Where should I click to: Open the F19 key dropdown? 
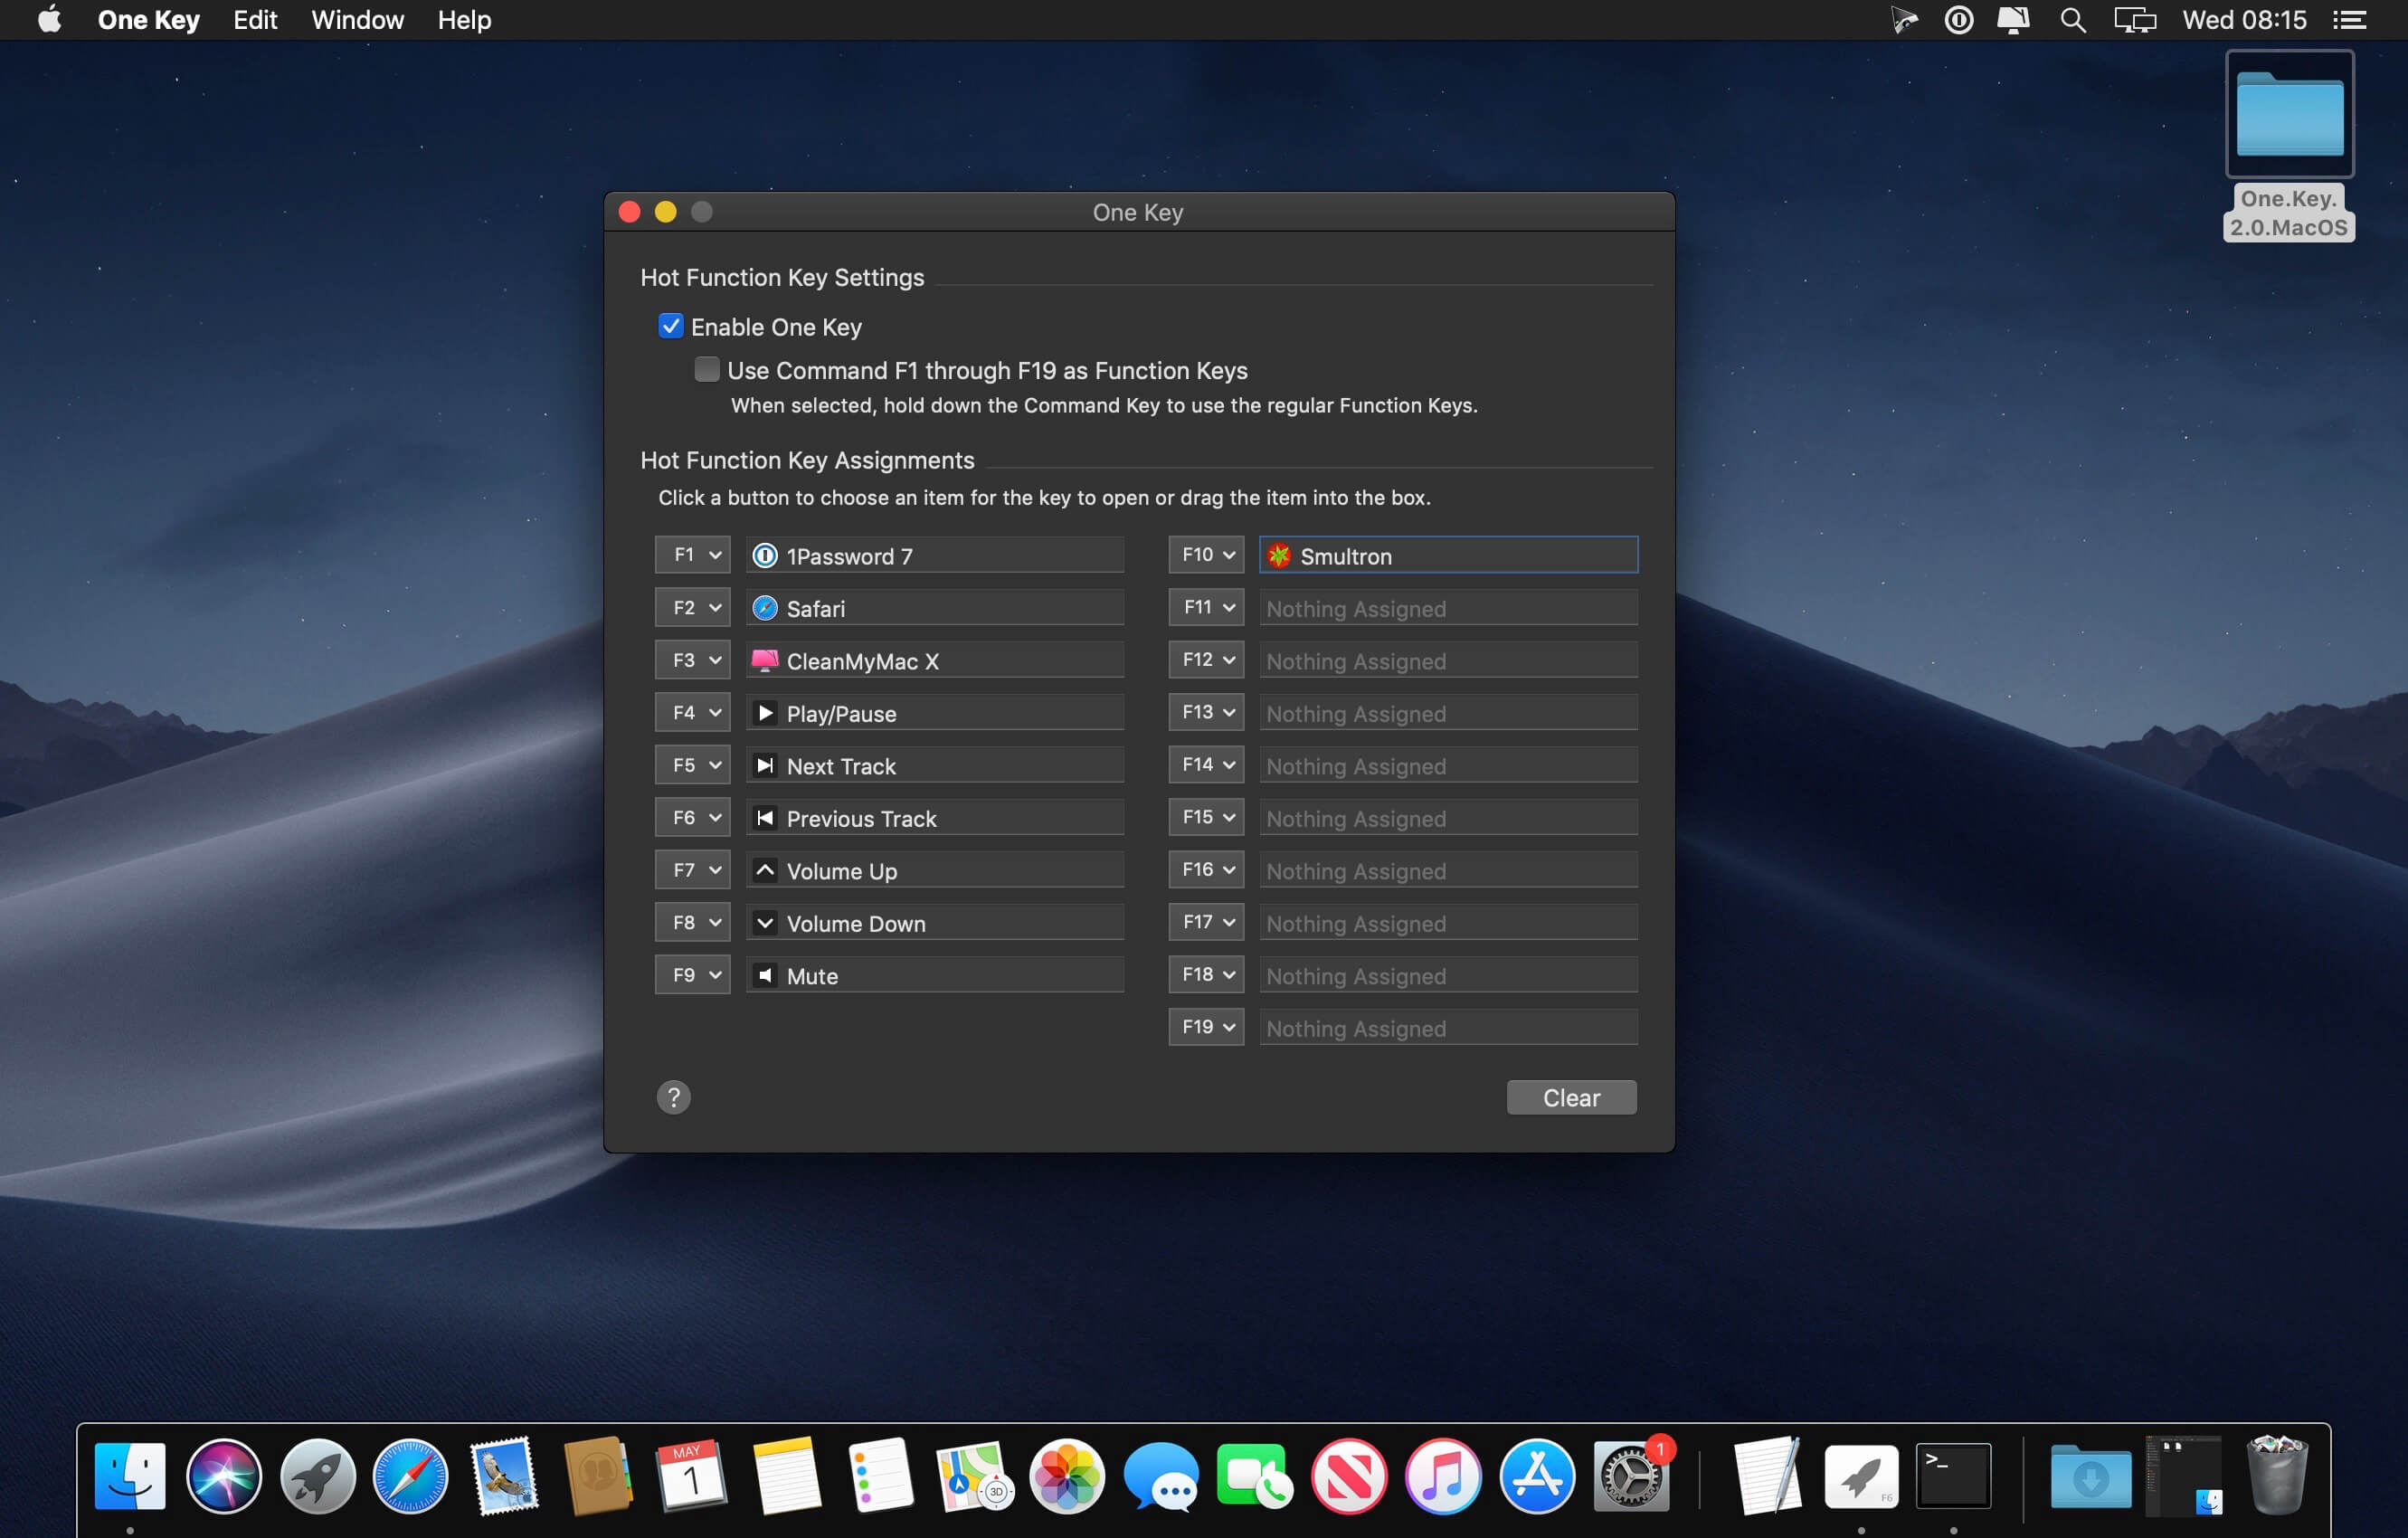[x=1206, y=1027]
